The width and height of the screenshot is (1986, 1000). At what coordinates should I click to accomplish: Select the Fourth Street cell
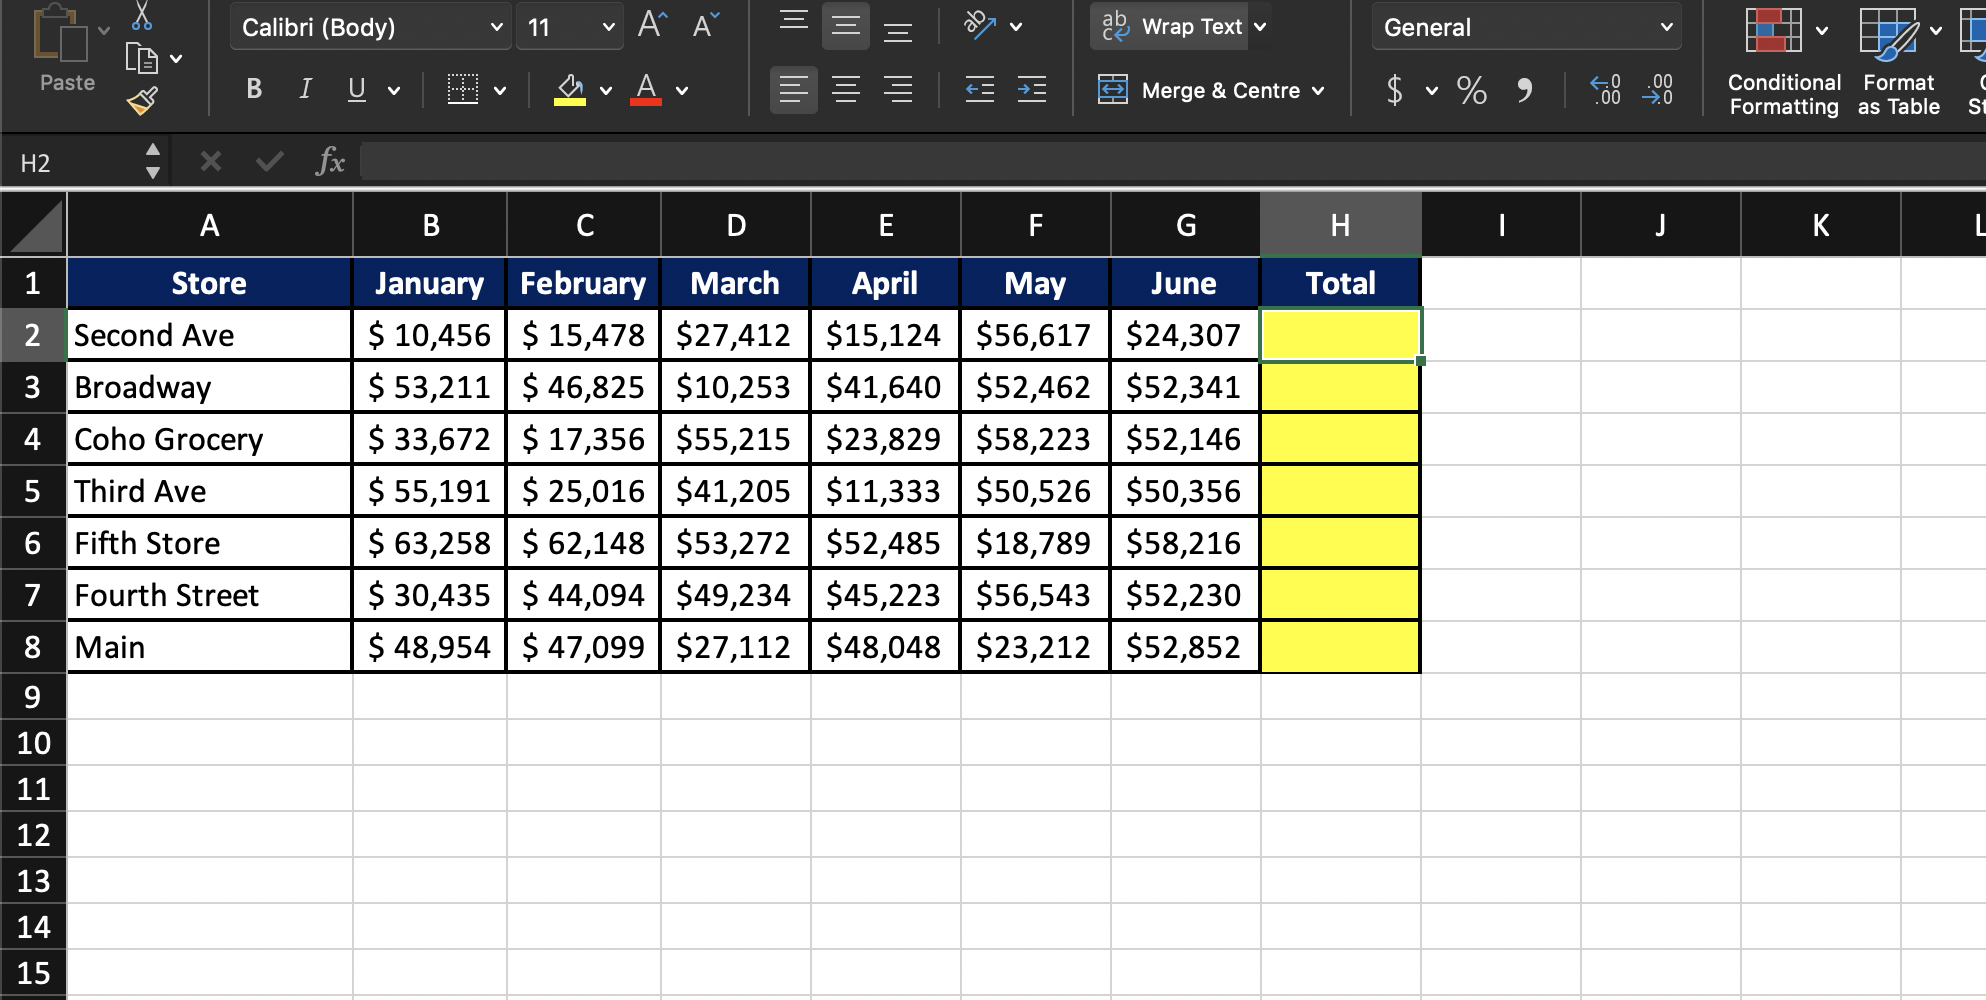click(210, 595)
